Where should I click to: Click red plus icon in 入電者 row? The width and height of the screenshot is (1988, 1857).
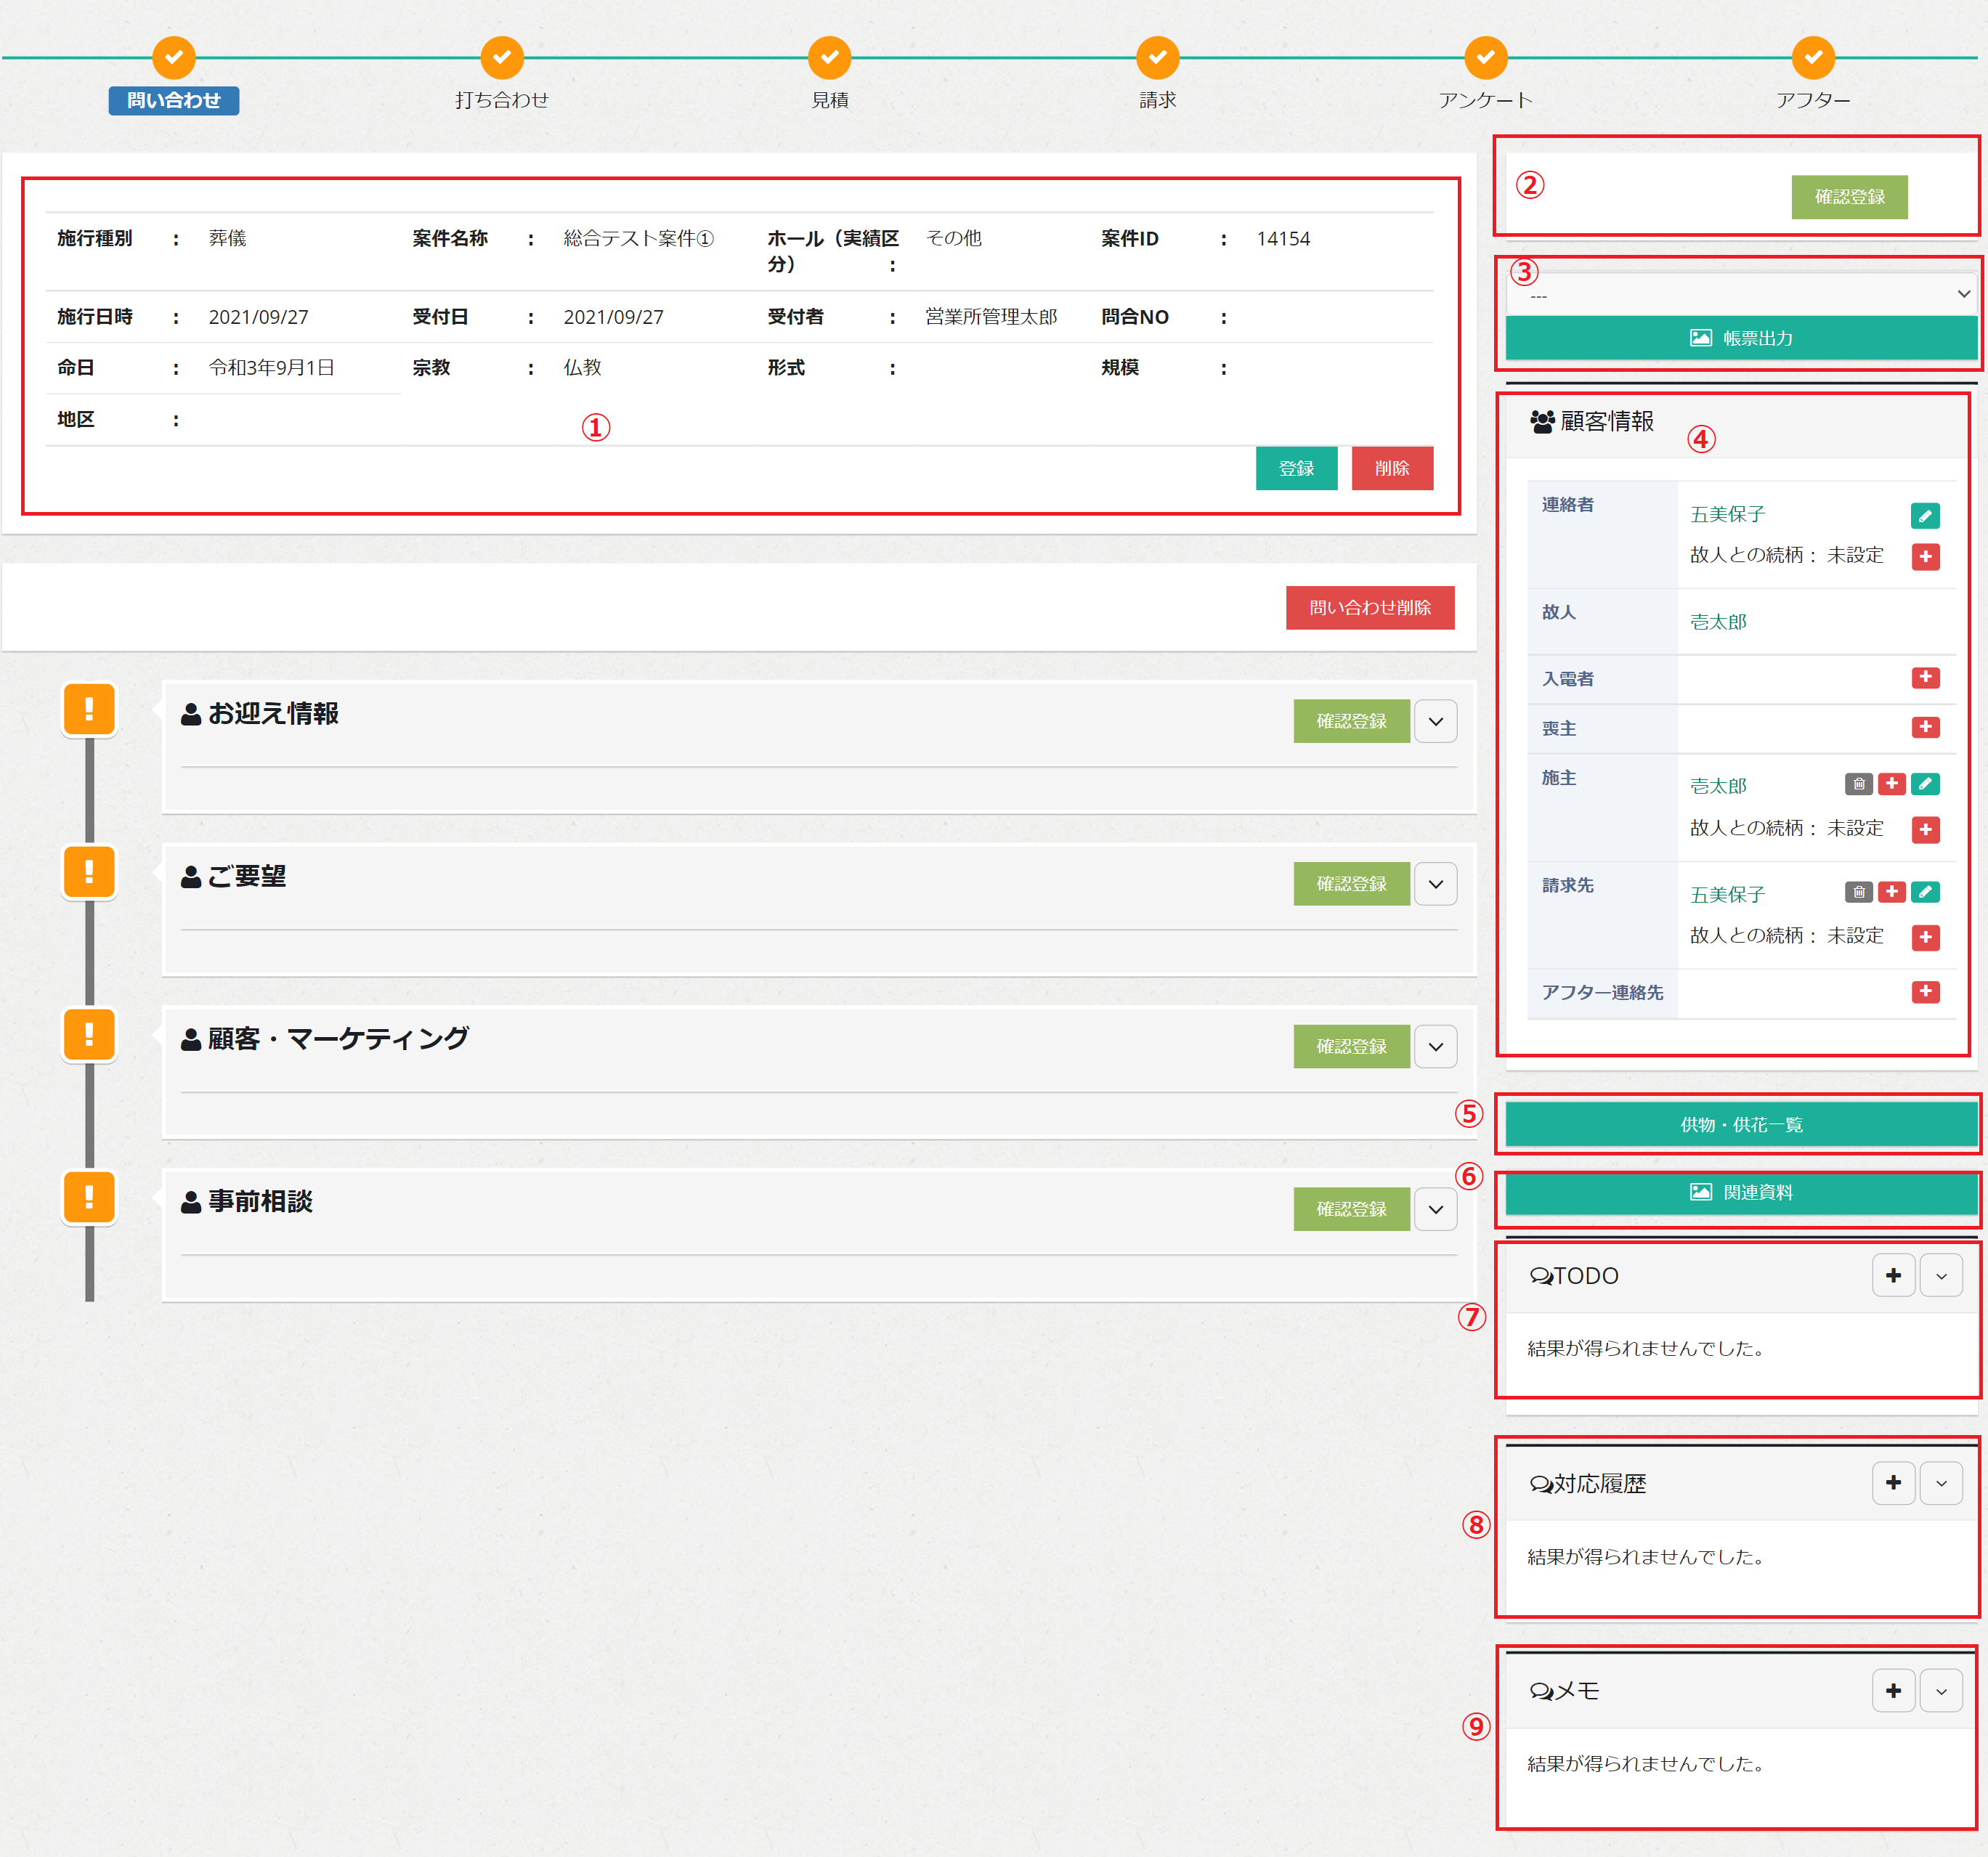point(1924,678)
